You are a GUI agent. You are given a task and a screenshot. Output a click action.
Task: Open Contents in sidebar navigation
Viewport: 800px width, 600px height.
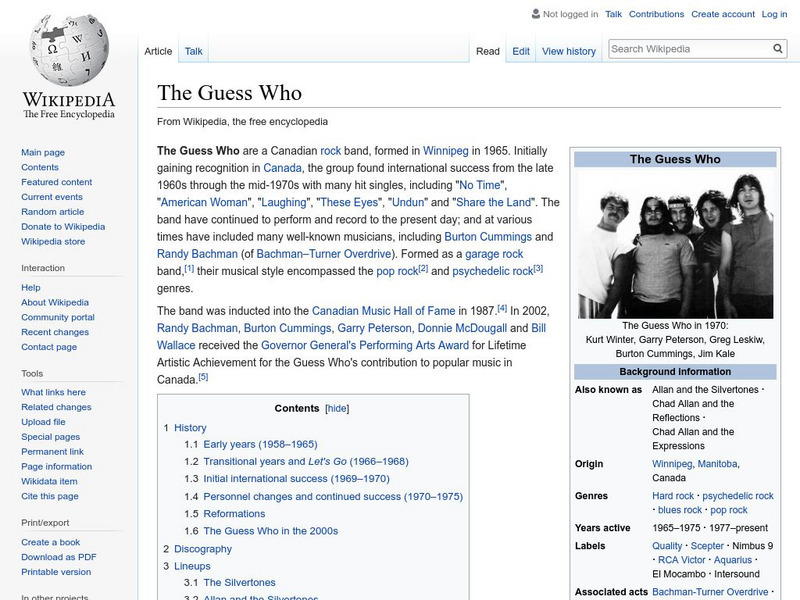tap(40, 167)
